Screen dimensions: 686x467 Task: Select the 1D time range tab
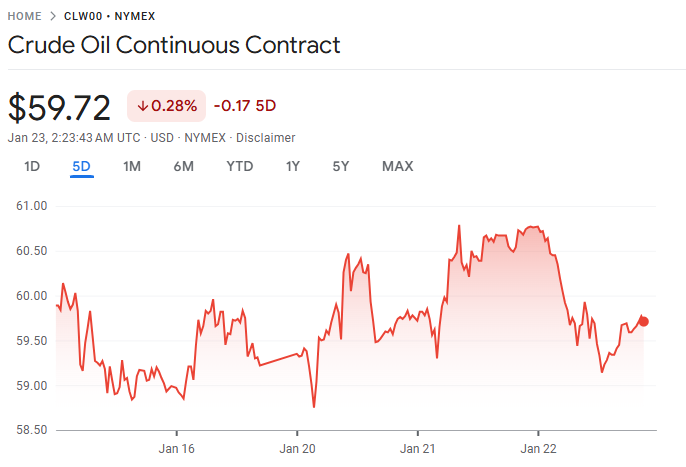pos(32,166)
